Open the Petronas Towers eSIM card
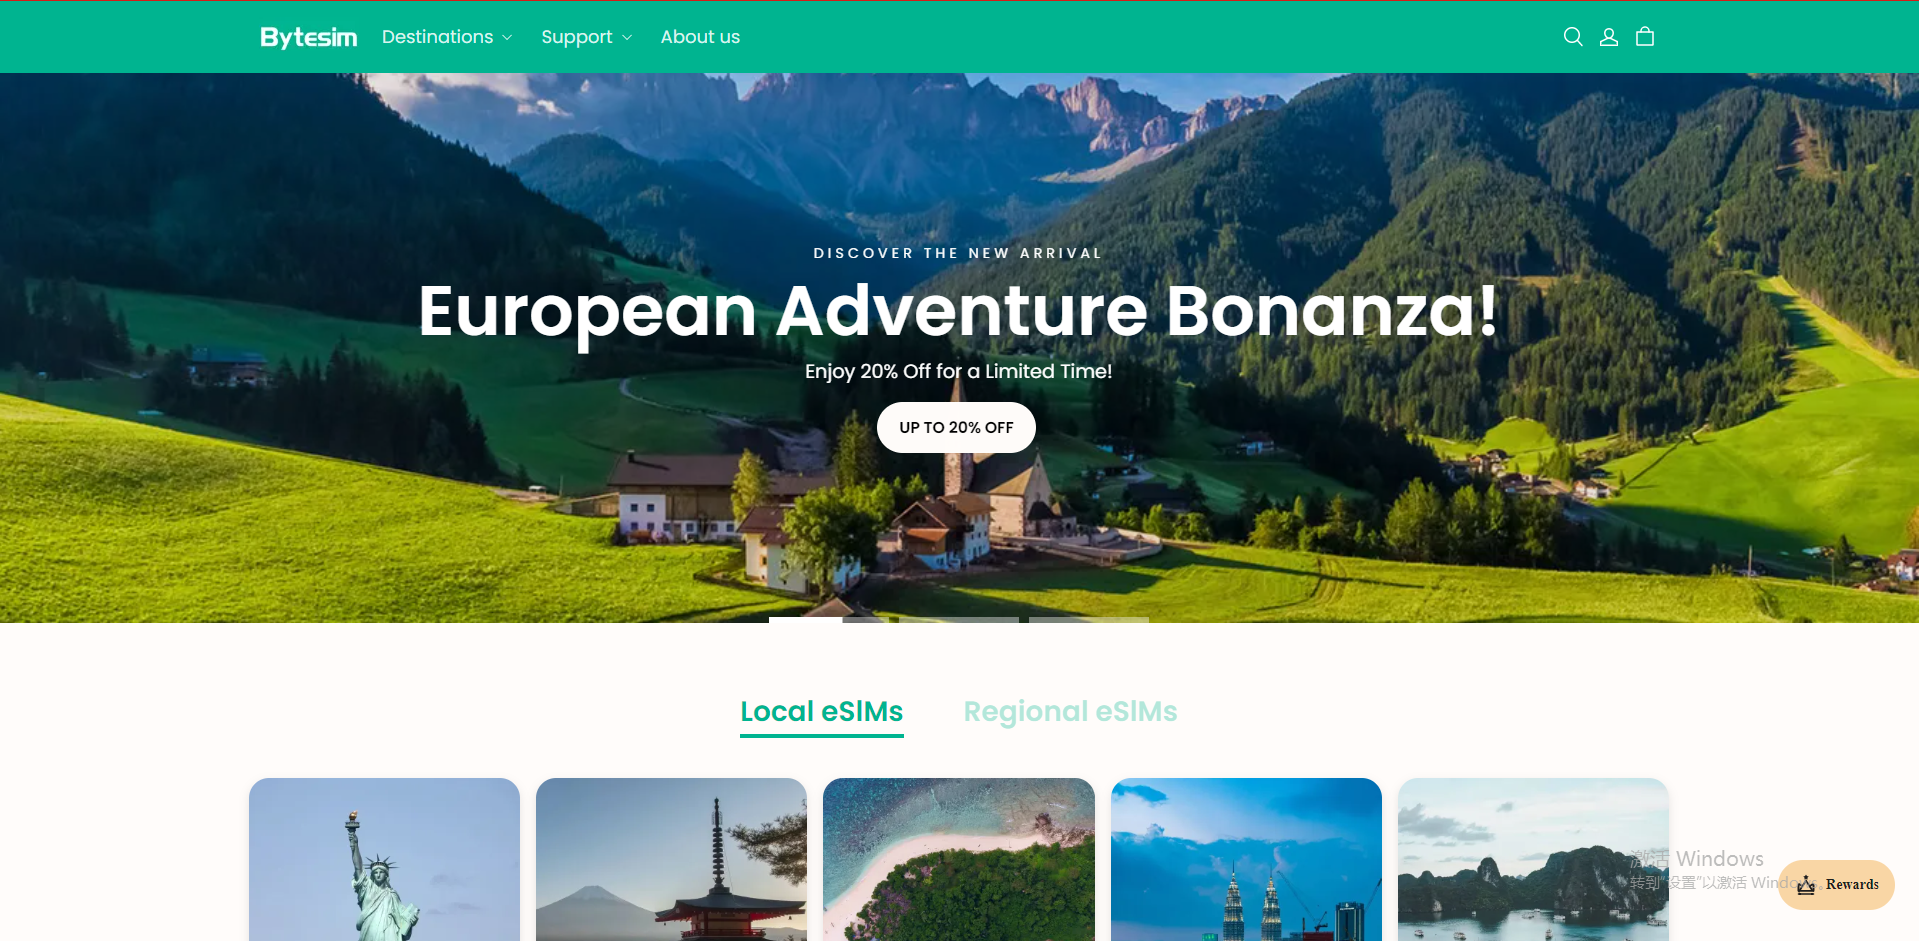The width and height of the screenshot is (1919, 941). pos(1246,860)
